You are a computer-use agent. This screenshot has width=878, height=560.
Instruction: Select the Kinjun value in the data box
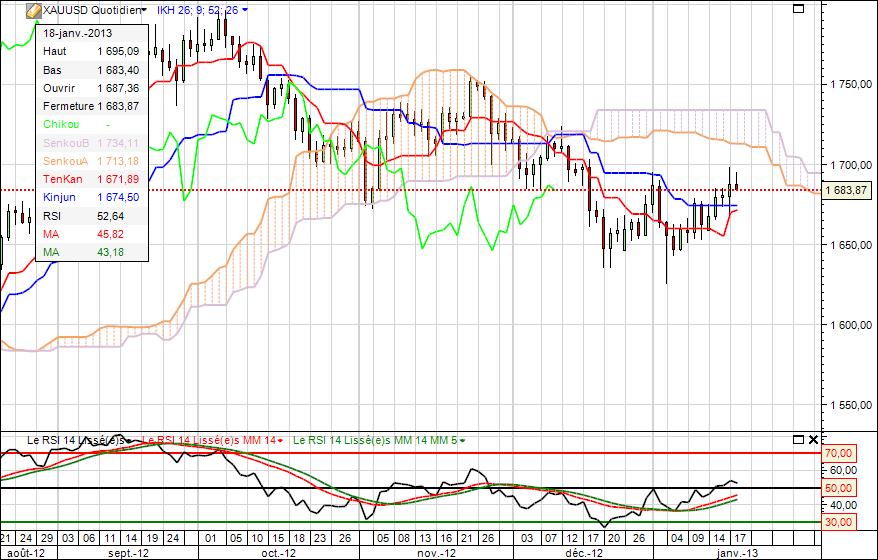click(x=118, y=197)
